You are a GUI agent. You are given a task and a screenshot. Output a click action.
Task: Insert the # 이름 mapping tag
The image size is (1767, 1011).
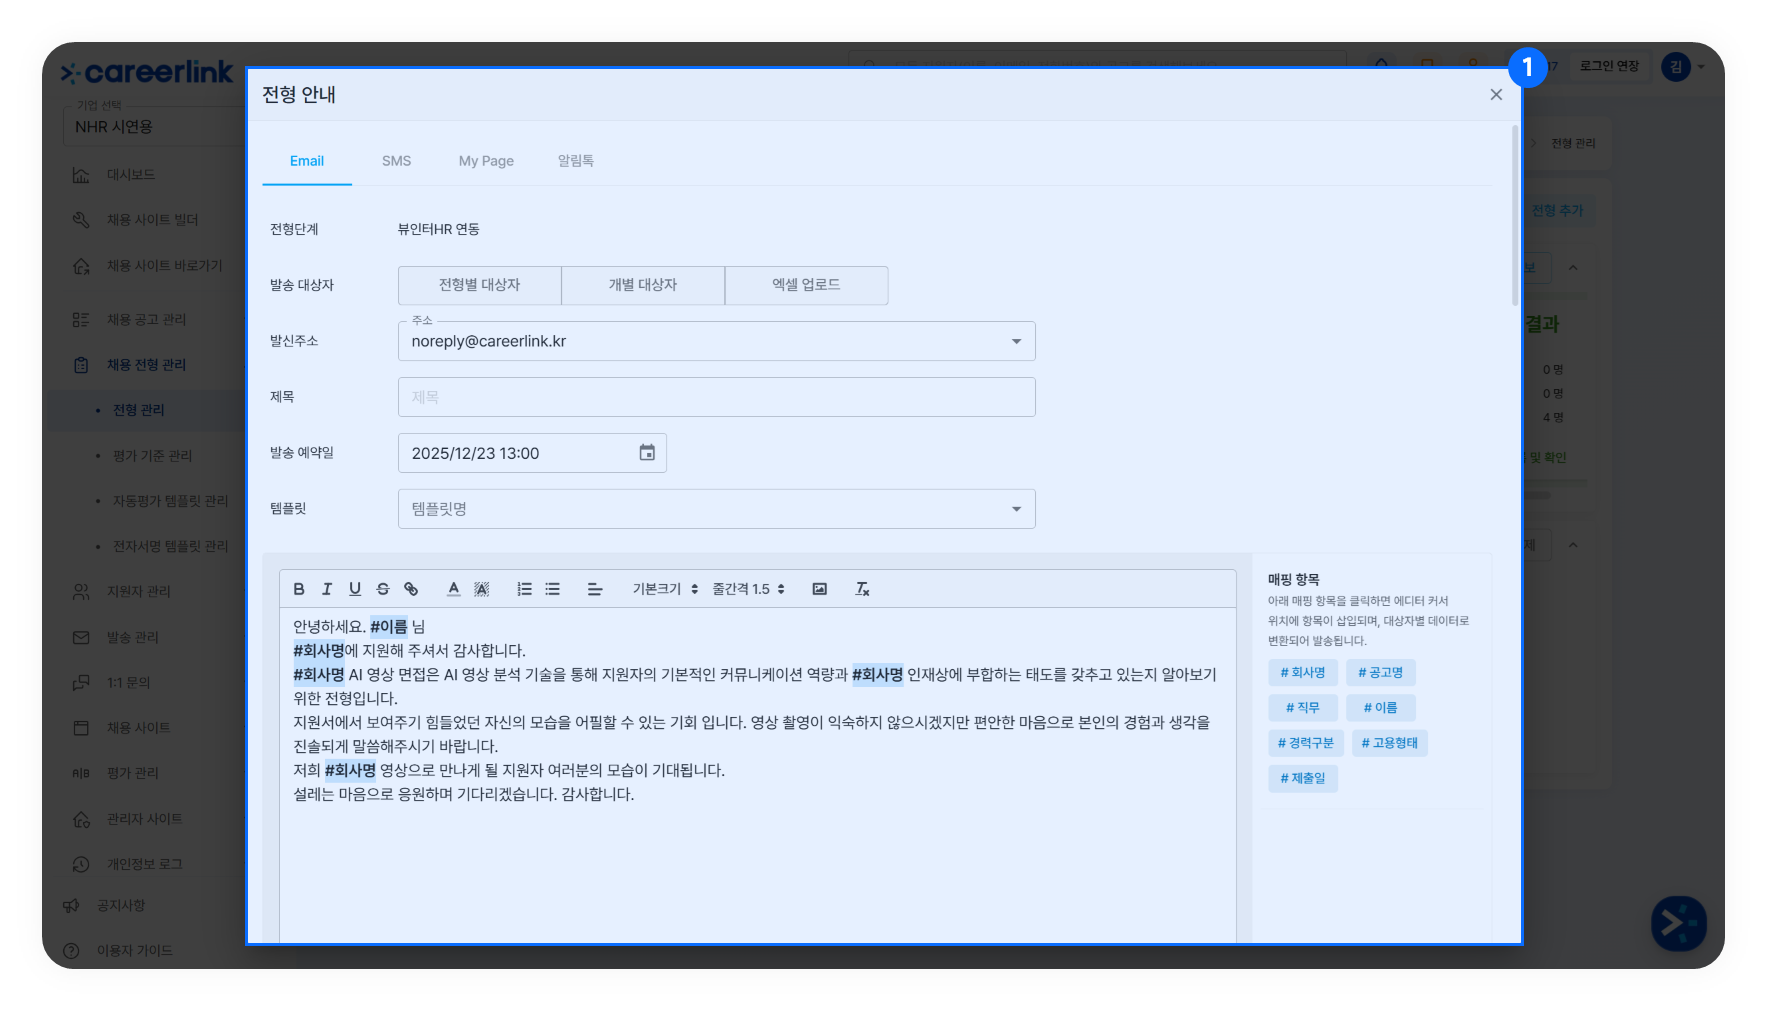coord(1380,708)
